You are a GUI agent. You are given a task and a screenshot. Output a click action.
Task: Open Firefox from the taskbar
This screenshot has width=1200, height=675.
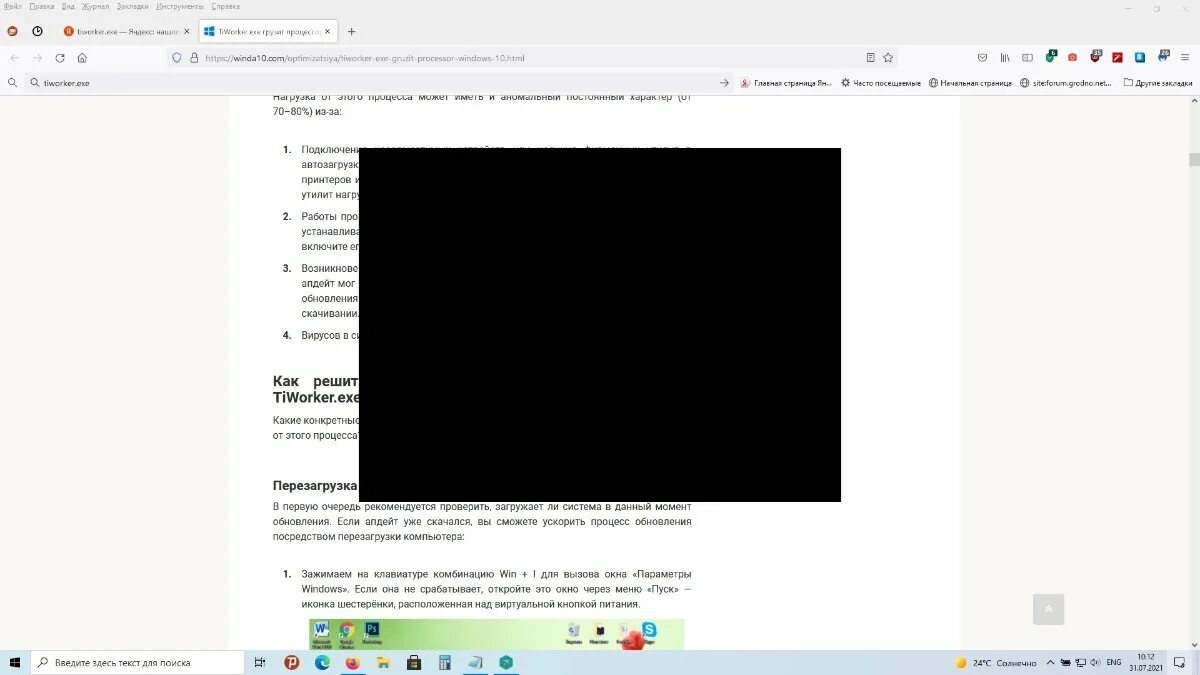(352, 662)
